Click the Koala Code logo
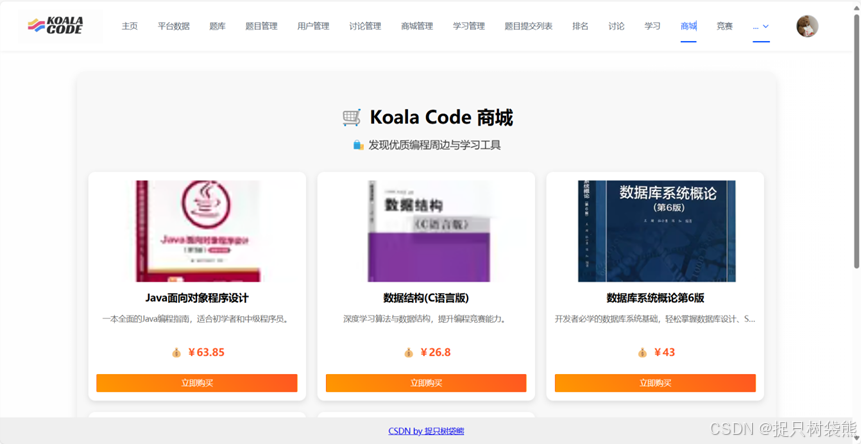This screenshot has width=861, height=444. 56,26
